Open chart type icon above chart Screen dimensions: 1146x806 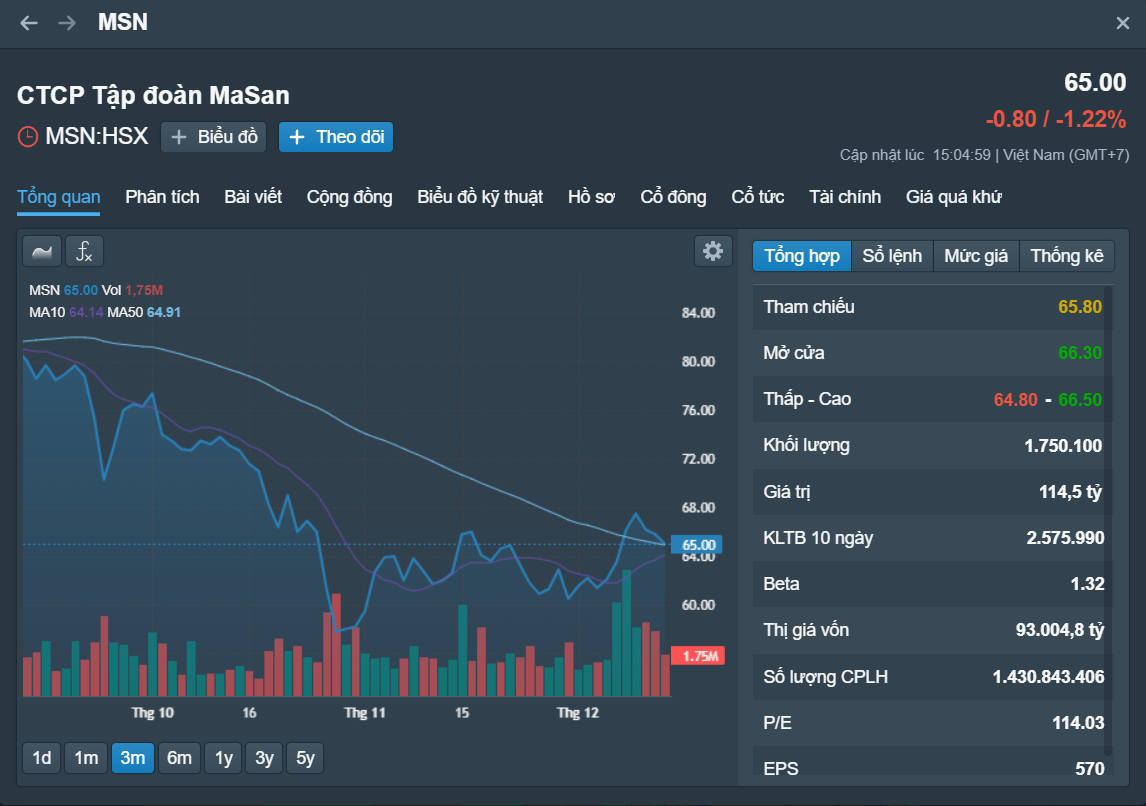click(x=42, y=251)
